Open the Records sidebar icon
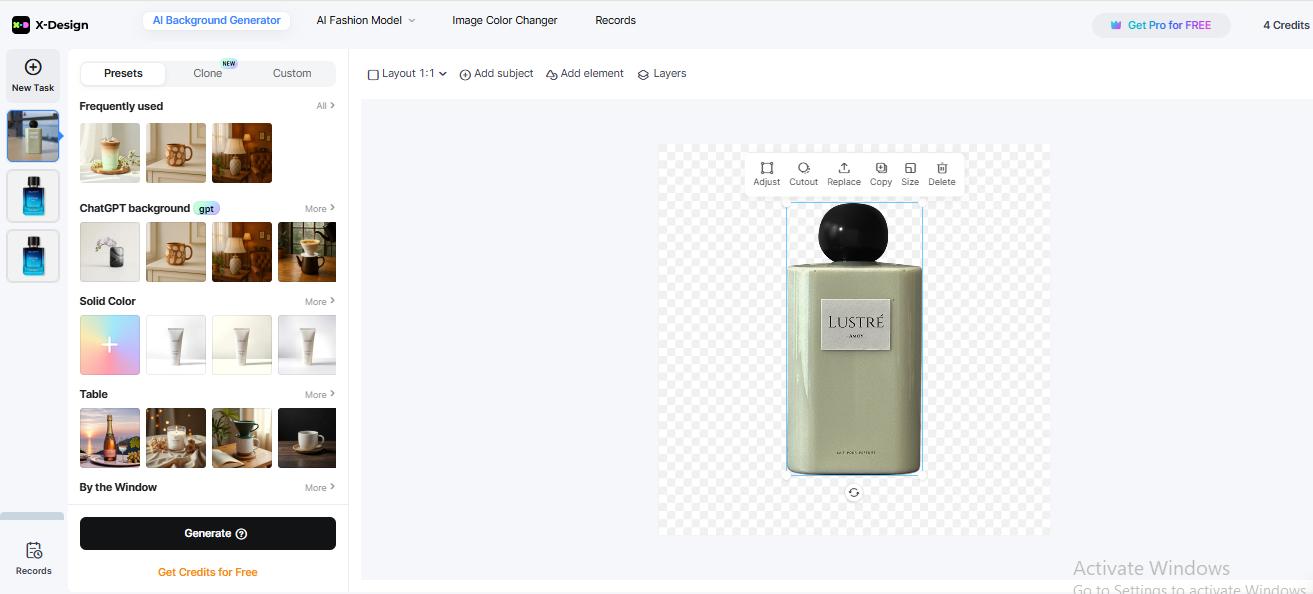This screenshot has width=1313, height=594. [33, 558]
